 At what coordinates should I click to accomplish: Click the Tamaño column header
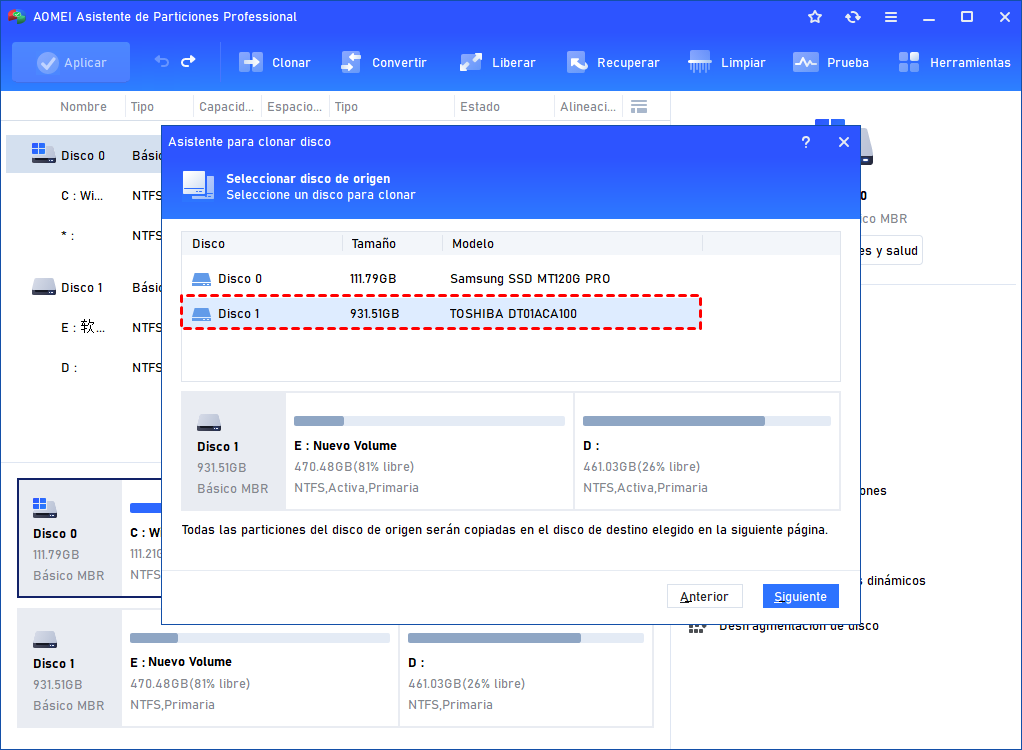[373, 244]
